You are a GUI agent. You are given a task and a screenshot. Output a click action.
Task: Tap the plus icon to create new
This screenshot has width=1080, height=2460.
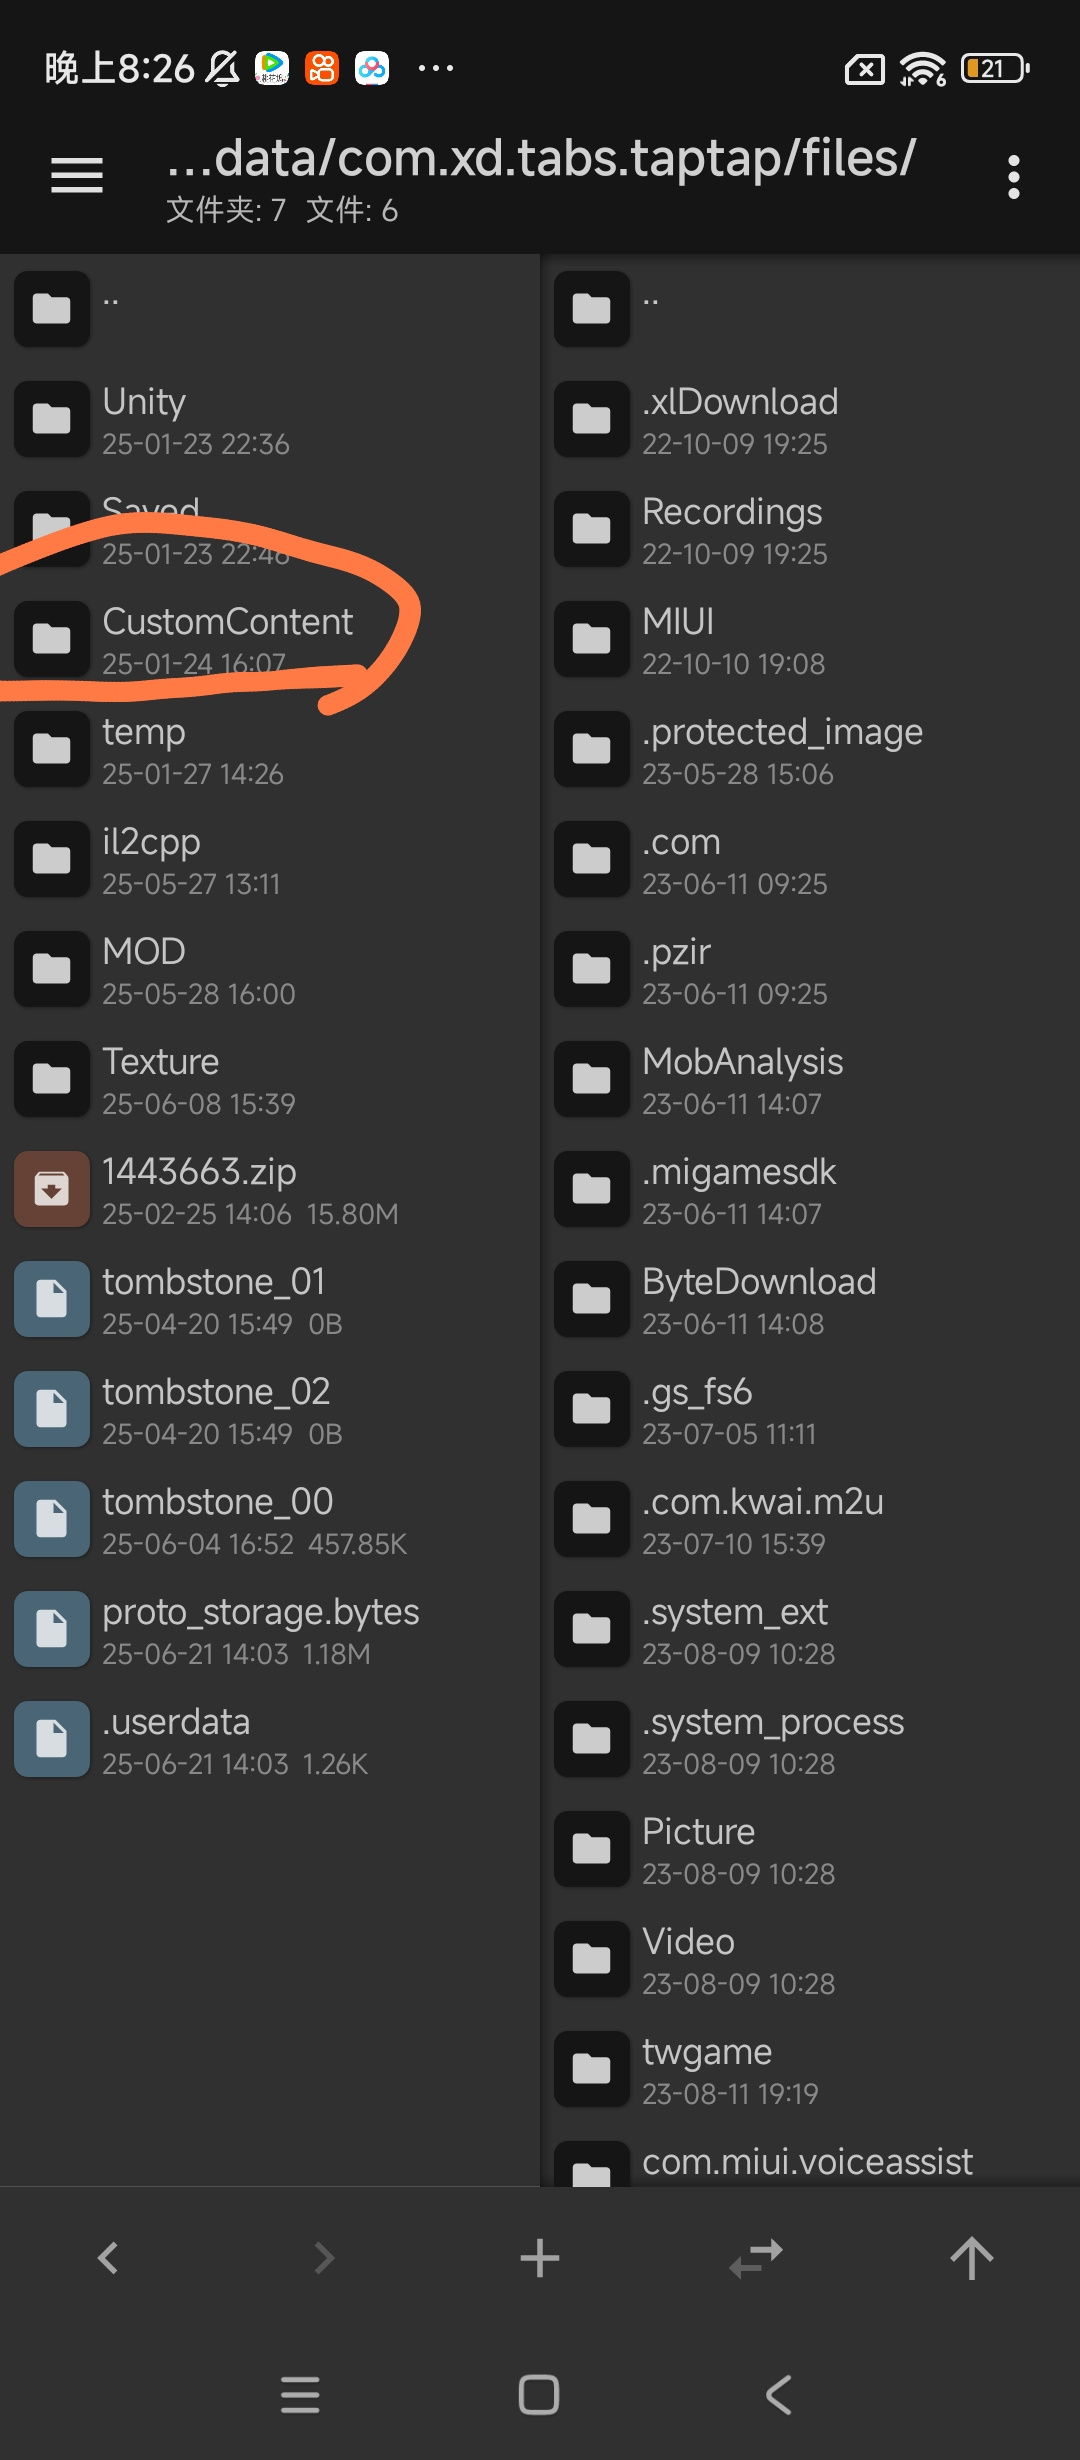(540, 2257)
